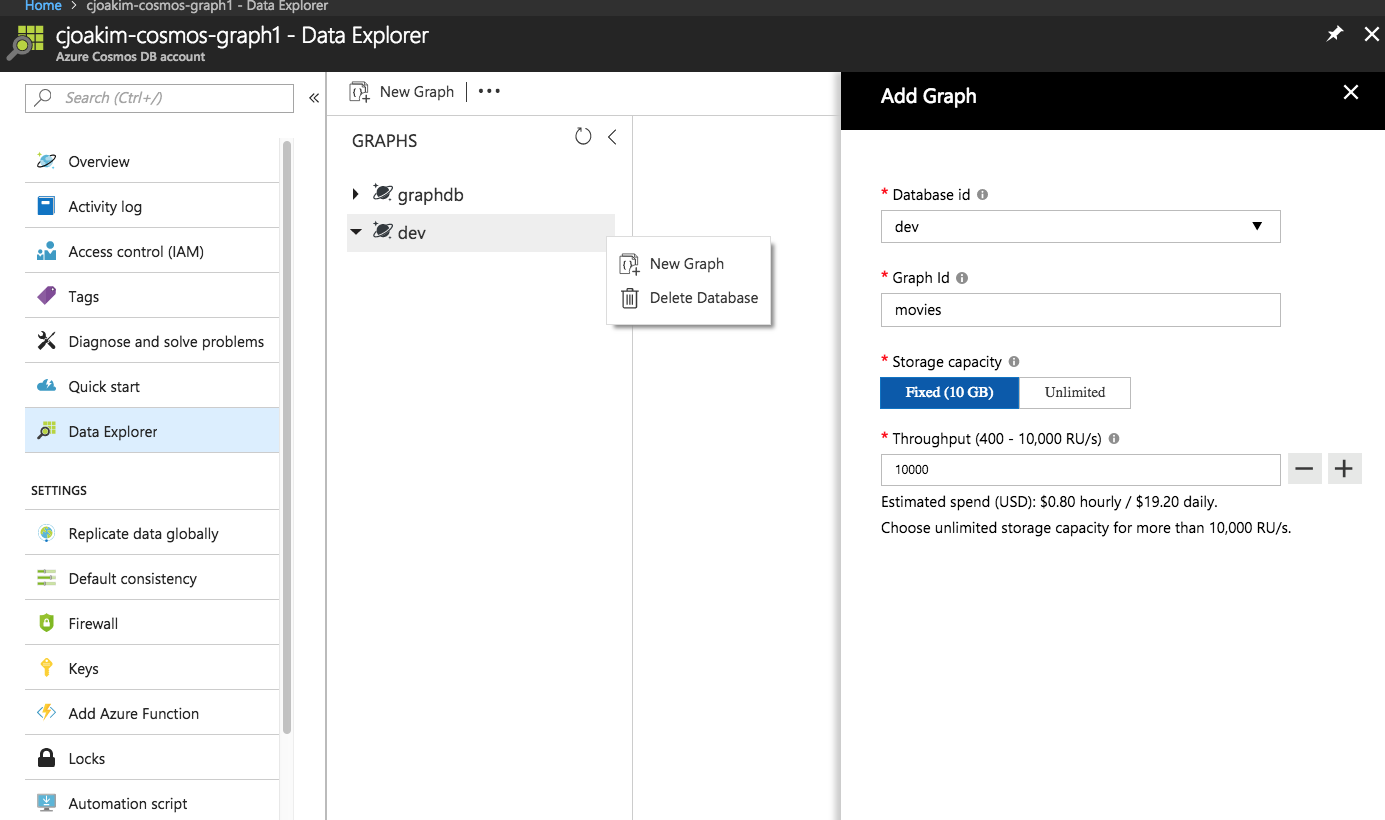Select dev in the graphs tree
The width and height of the screenshot is (1385, 820).
[x=412, y=233]
